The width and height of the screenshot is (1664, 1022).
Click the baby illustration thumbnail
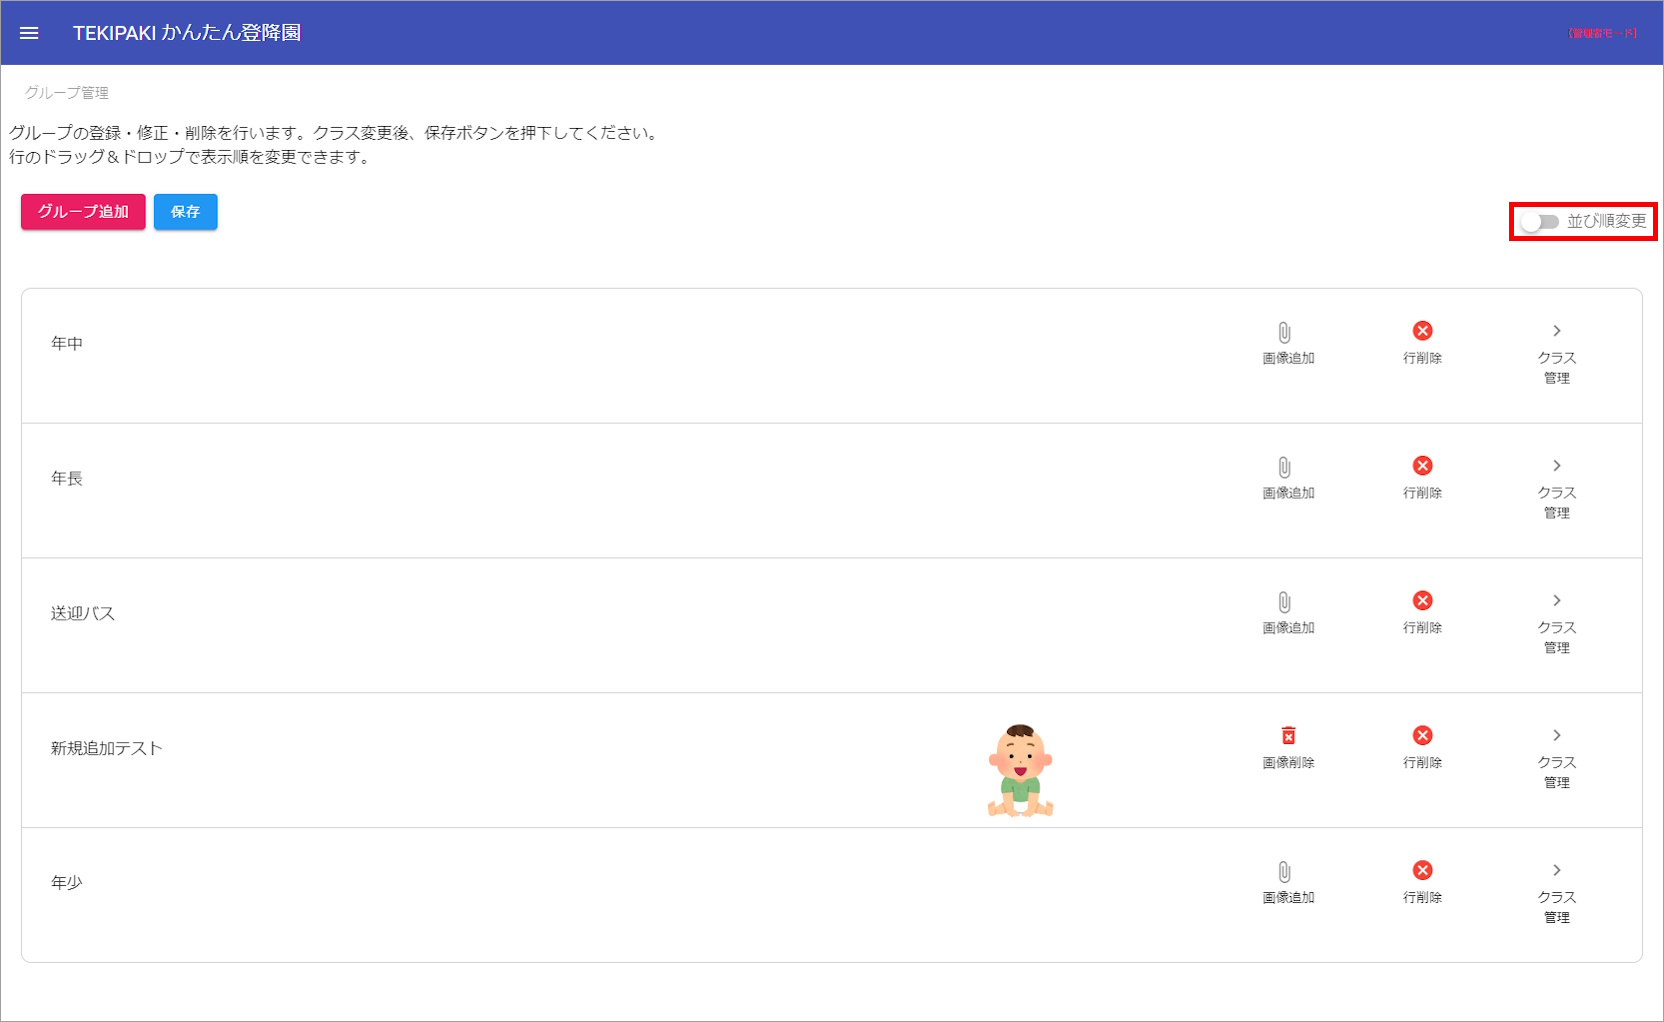[1020, 770]
